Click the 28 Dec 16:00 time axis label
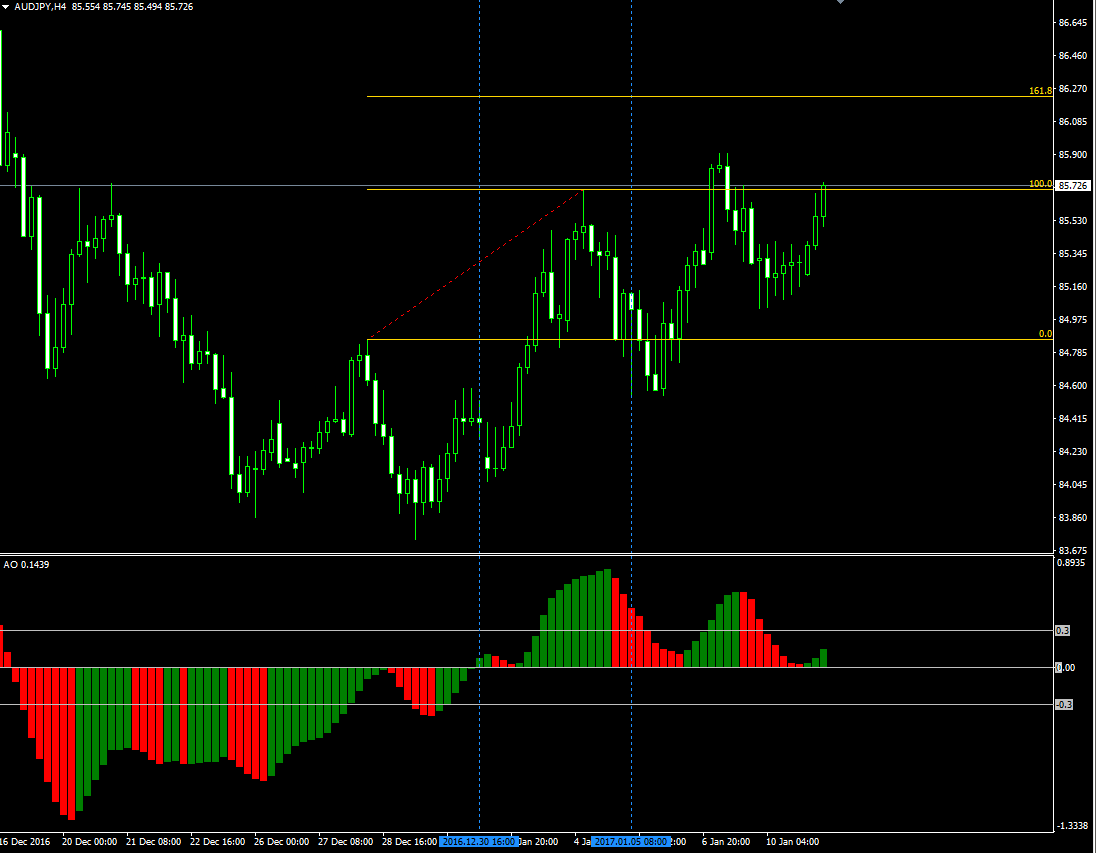The width and height of the screenshot is (1096, 853). point(410,842)
